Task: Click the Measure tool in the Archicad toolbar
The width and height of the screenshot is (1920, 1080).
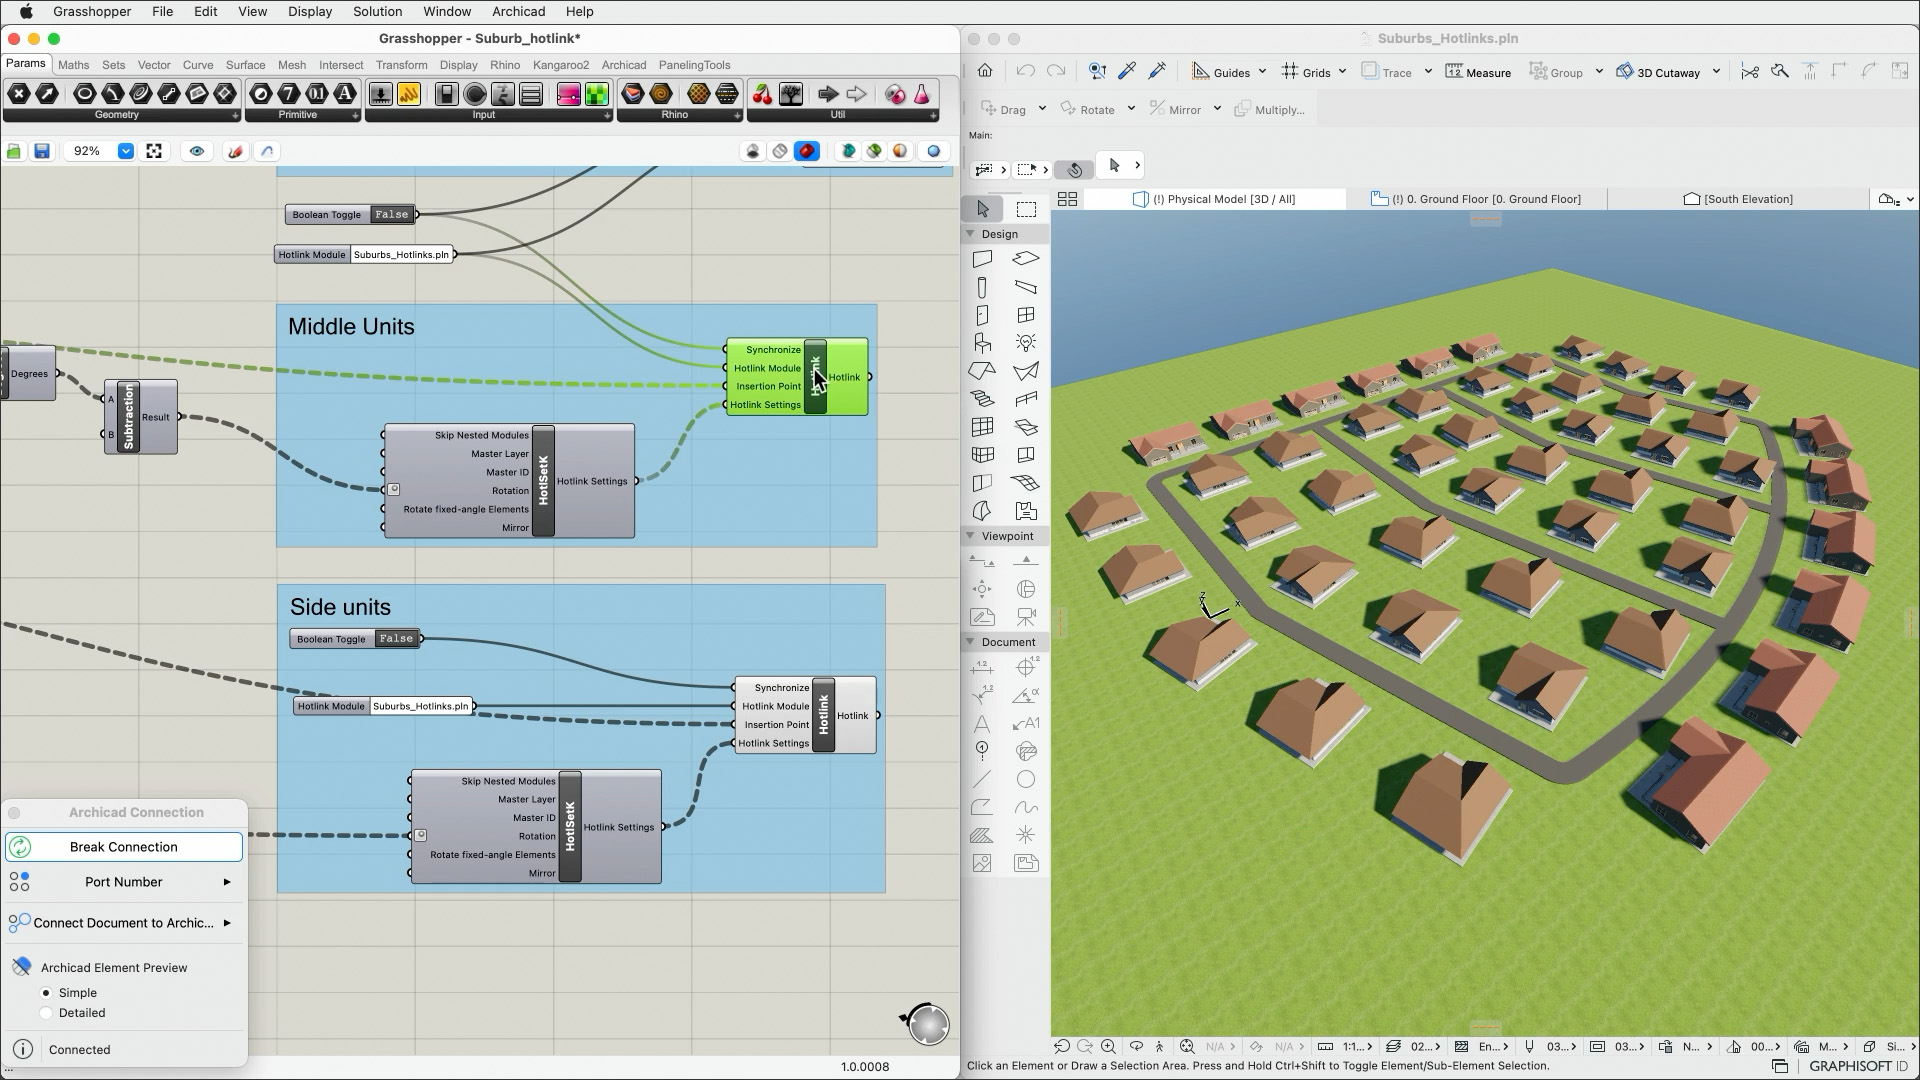Action: pyautogui.click(x=1478, y=72)
